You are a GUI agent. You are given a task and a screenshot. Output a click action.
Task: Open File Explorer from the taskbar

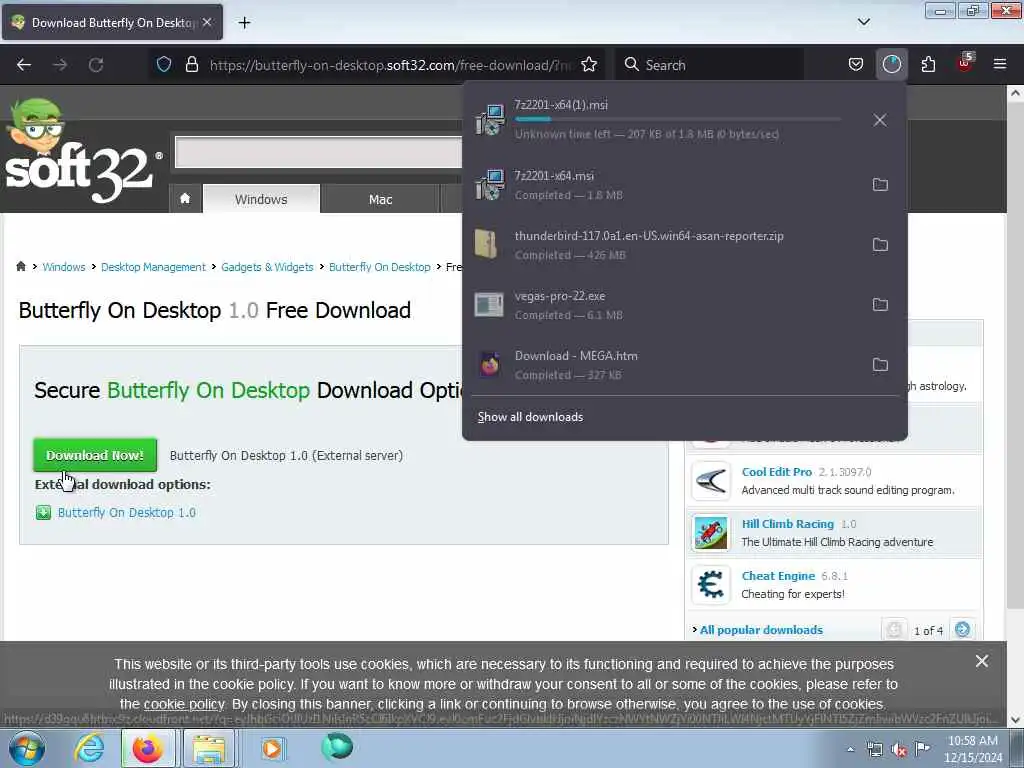pos(208,748)
